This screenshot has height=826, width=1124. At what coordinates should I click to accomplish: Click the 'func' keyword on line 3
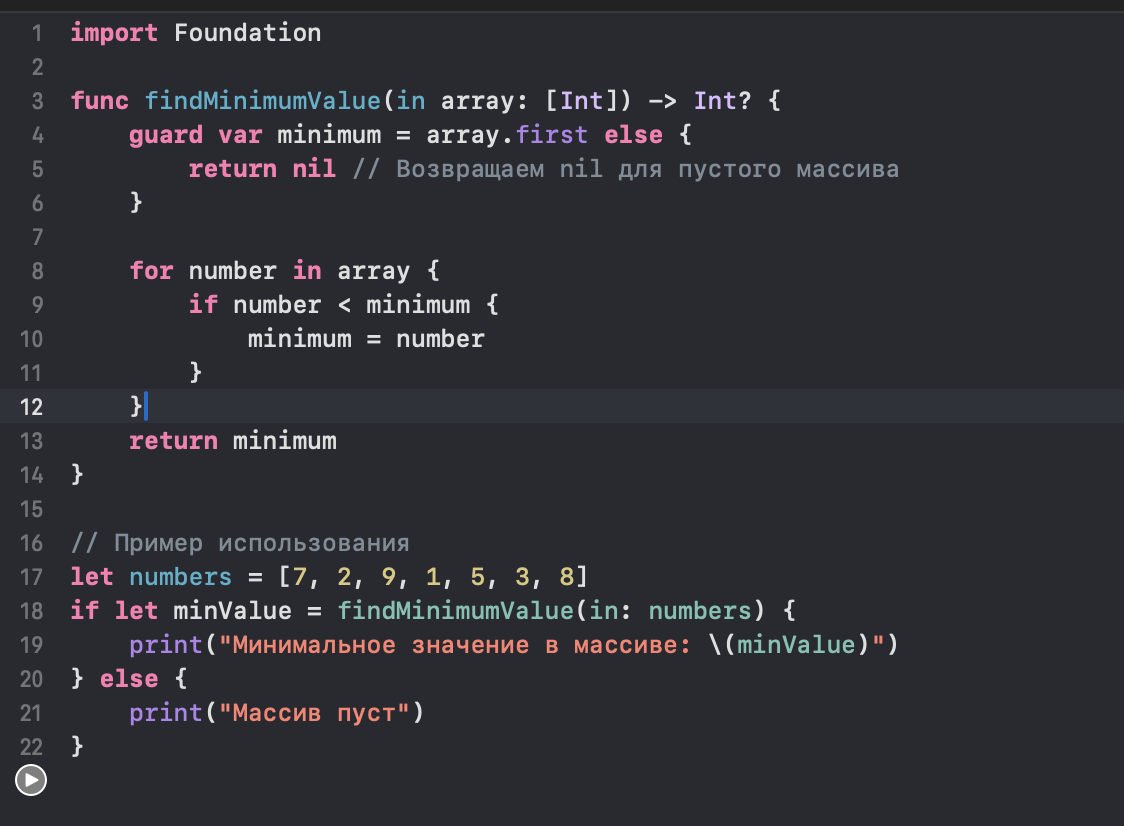tap(100, 100)
